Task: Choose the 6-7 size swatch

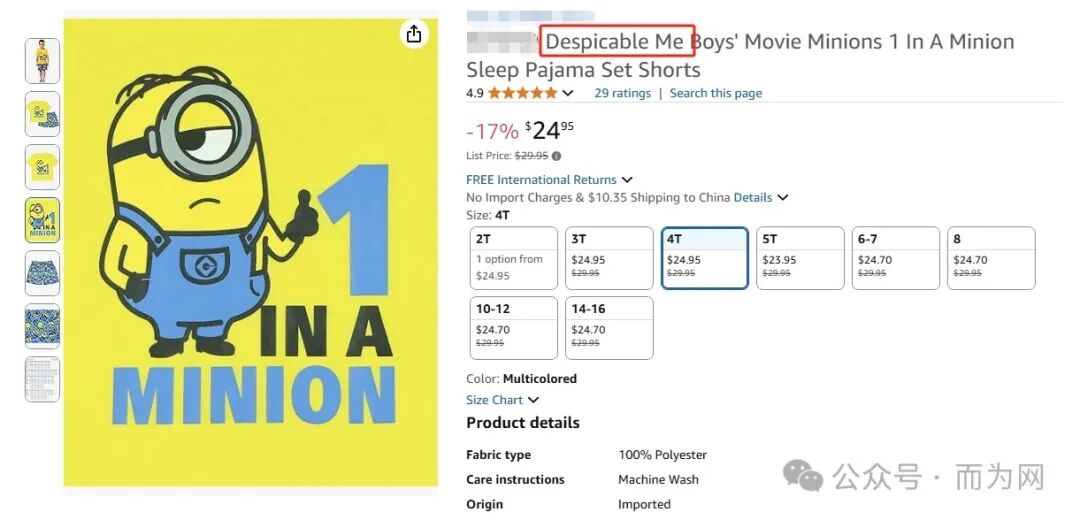Action: pos(895,258)
